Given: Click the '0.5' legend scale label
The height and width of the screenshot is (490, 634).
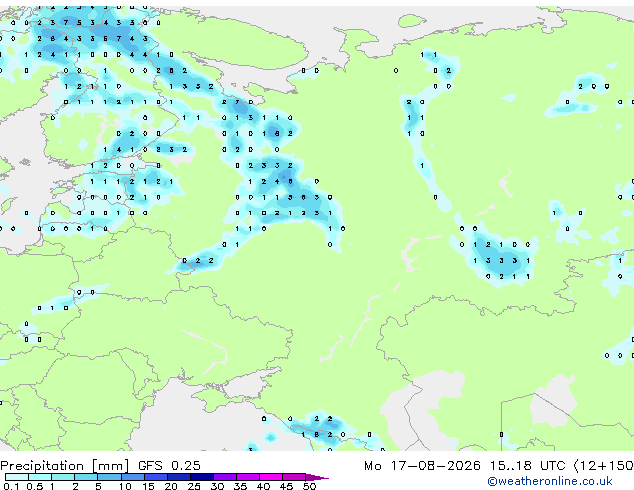Looking at the screenshot, I should point(35,486).
